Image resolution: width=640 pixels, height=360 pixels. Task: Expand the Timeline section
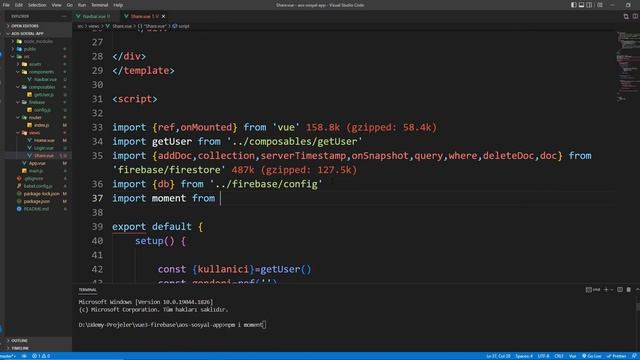tap(20, 348)
